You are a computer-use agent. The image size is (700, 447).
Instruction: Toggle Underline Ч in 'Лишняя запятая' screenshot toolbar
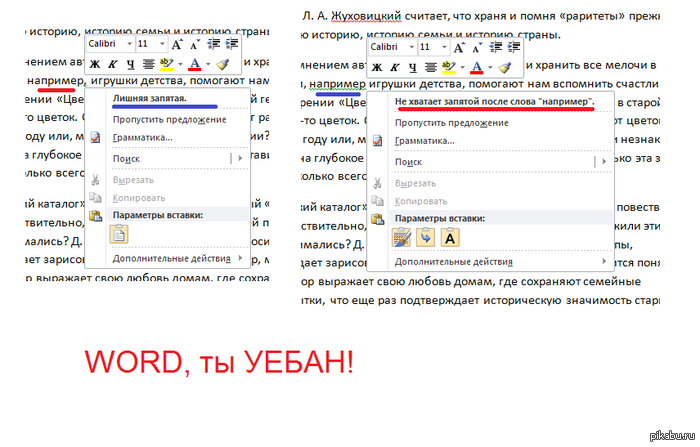pos(130,64)
